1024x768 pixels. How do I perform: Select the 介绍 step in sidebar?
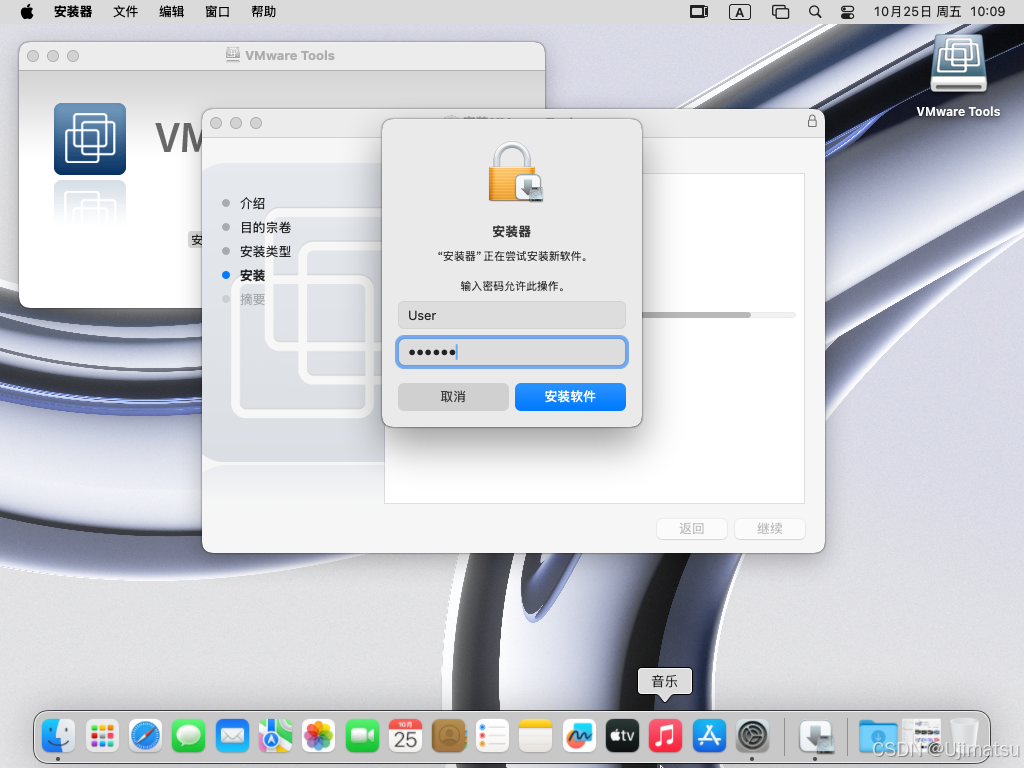(253, 203)
